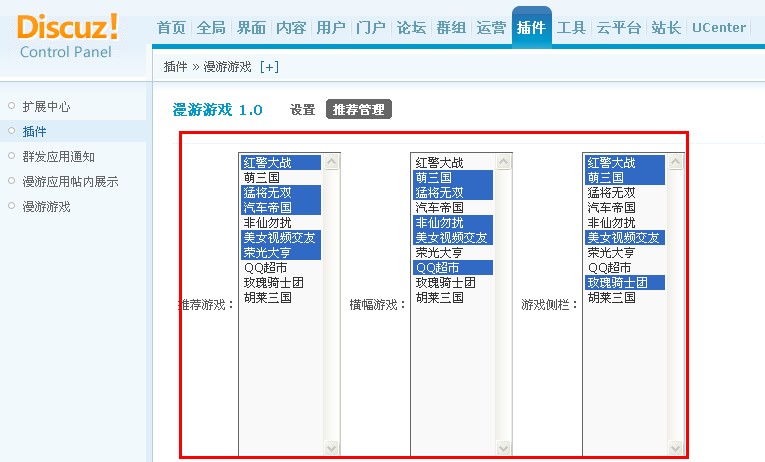Open the 云平台 top navigation tab
Image resolution: width=765 pixels, height=462 pixels.
619,28
